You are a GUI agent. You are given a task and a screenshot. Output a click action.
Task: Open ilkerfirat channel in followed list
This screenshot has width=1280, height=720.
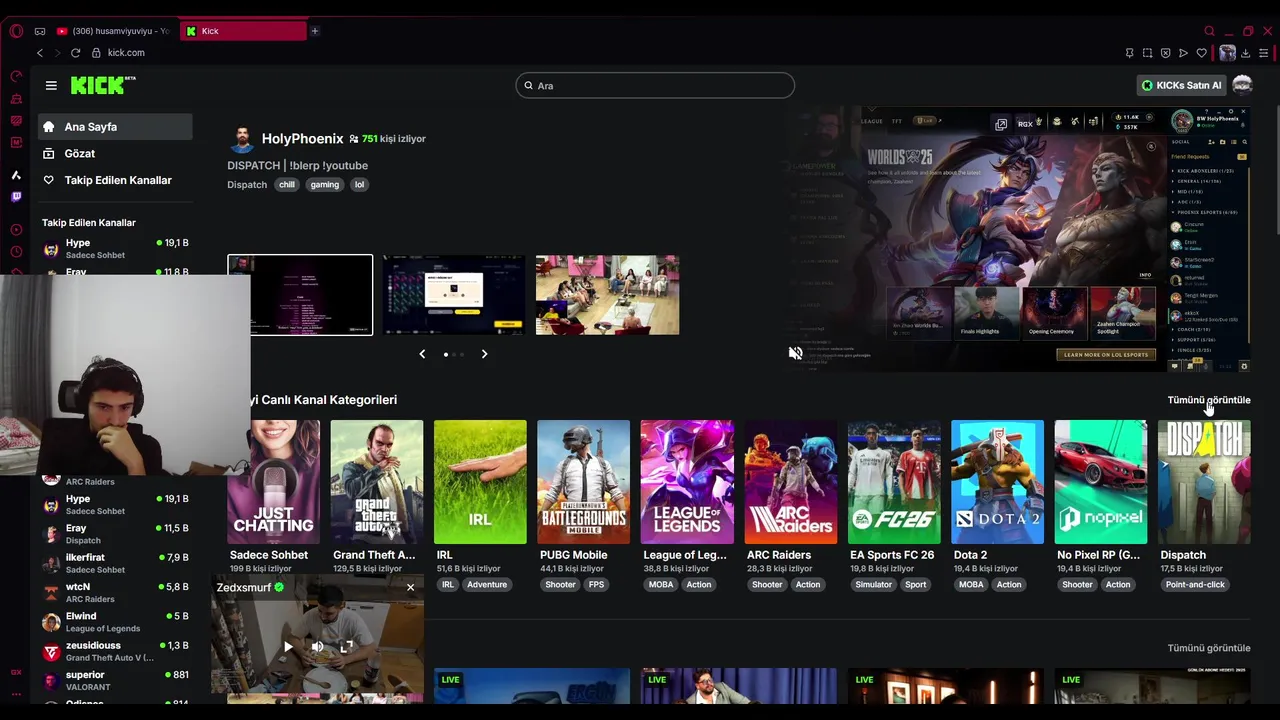coord(115,563)
